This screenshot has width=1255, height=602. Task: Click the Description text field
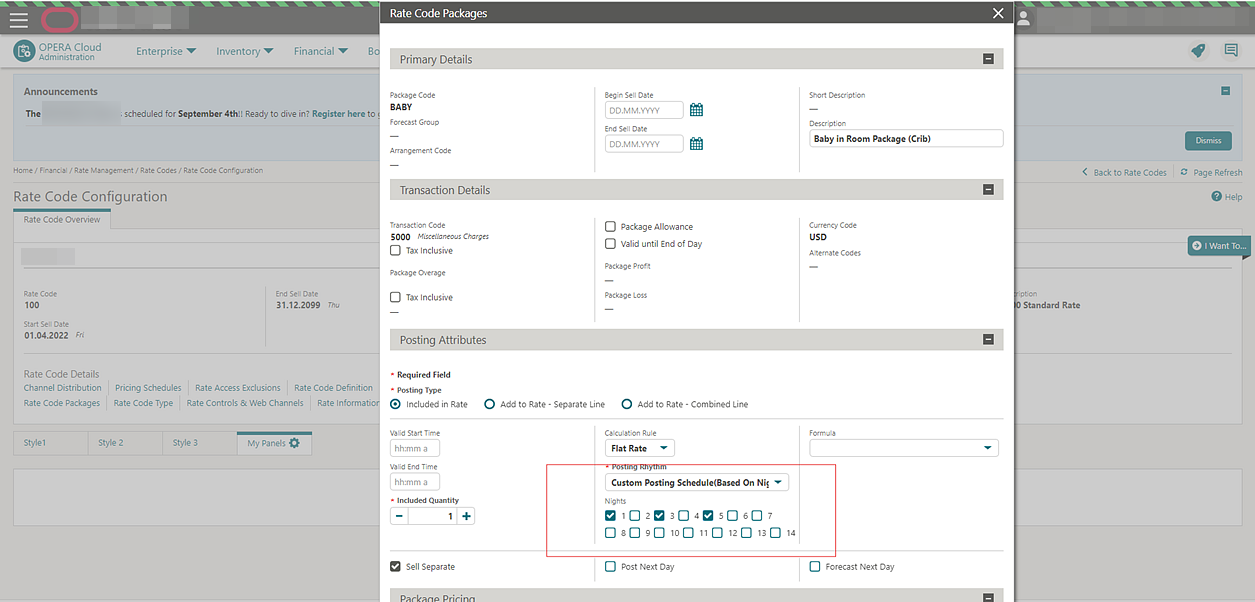pos(906,139)
